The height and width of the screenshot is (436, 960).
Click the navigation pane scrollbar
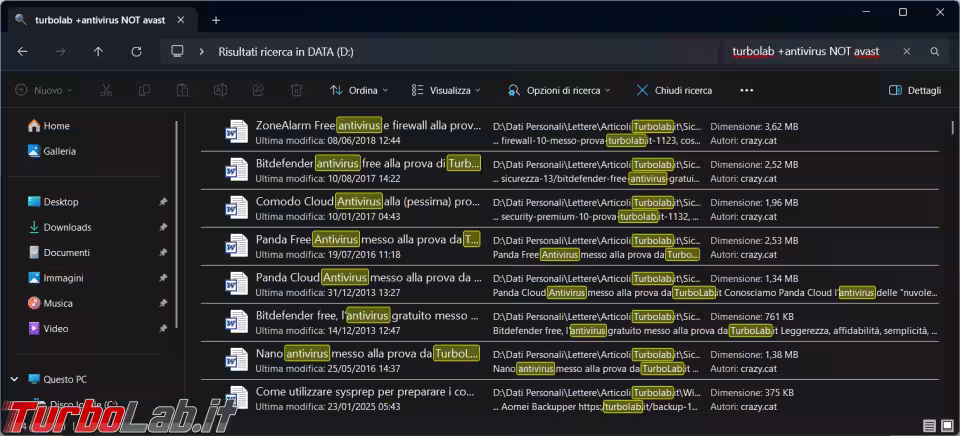pos(178,224)
